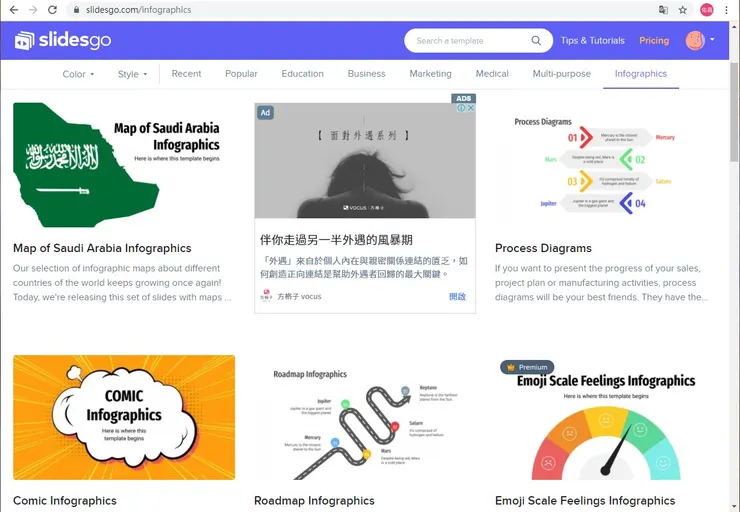Expand the Style filter dropdown

click(133, 74)
